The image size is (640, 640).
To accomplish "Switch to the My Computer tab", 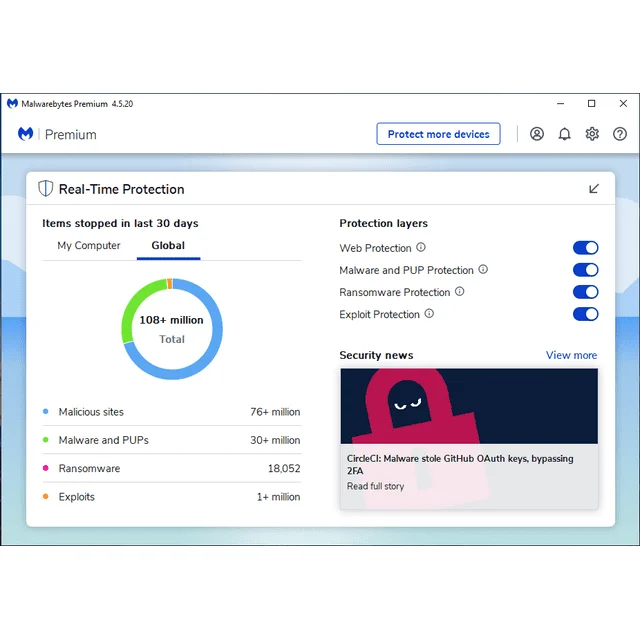I will (x=89, y=245).
